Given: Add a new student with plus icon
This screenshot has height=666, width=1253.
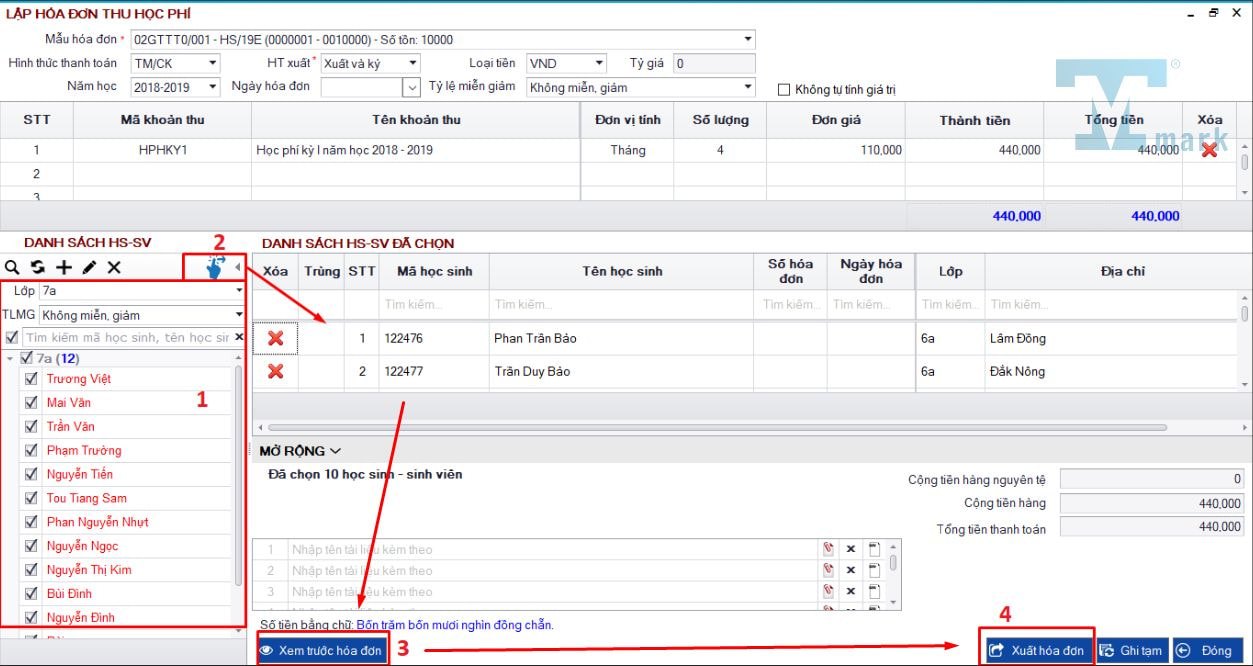Looking at the screenshot, I should coord(63,267).
